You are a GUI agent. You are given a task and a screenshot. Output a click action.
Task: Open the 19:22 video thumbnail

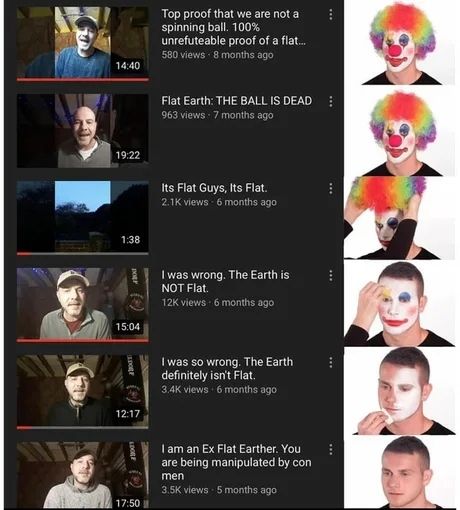(83, 131)
